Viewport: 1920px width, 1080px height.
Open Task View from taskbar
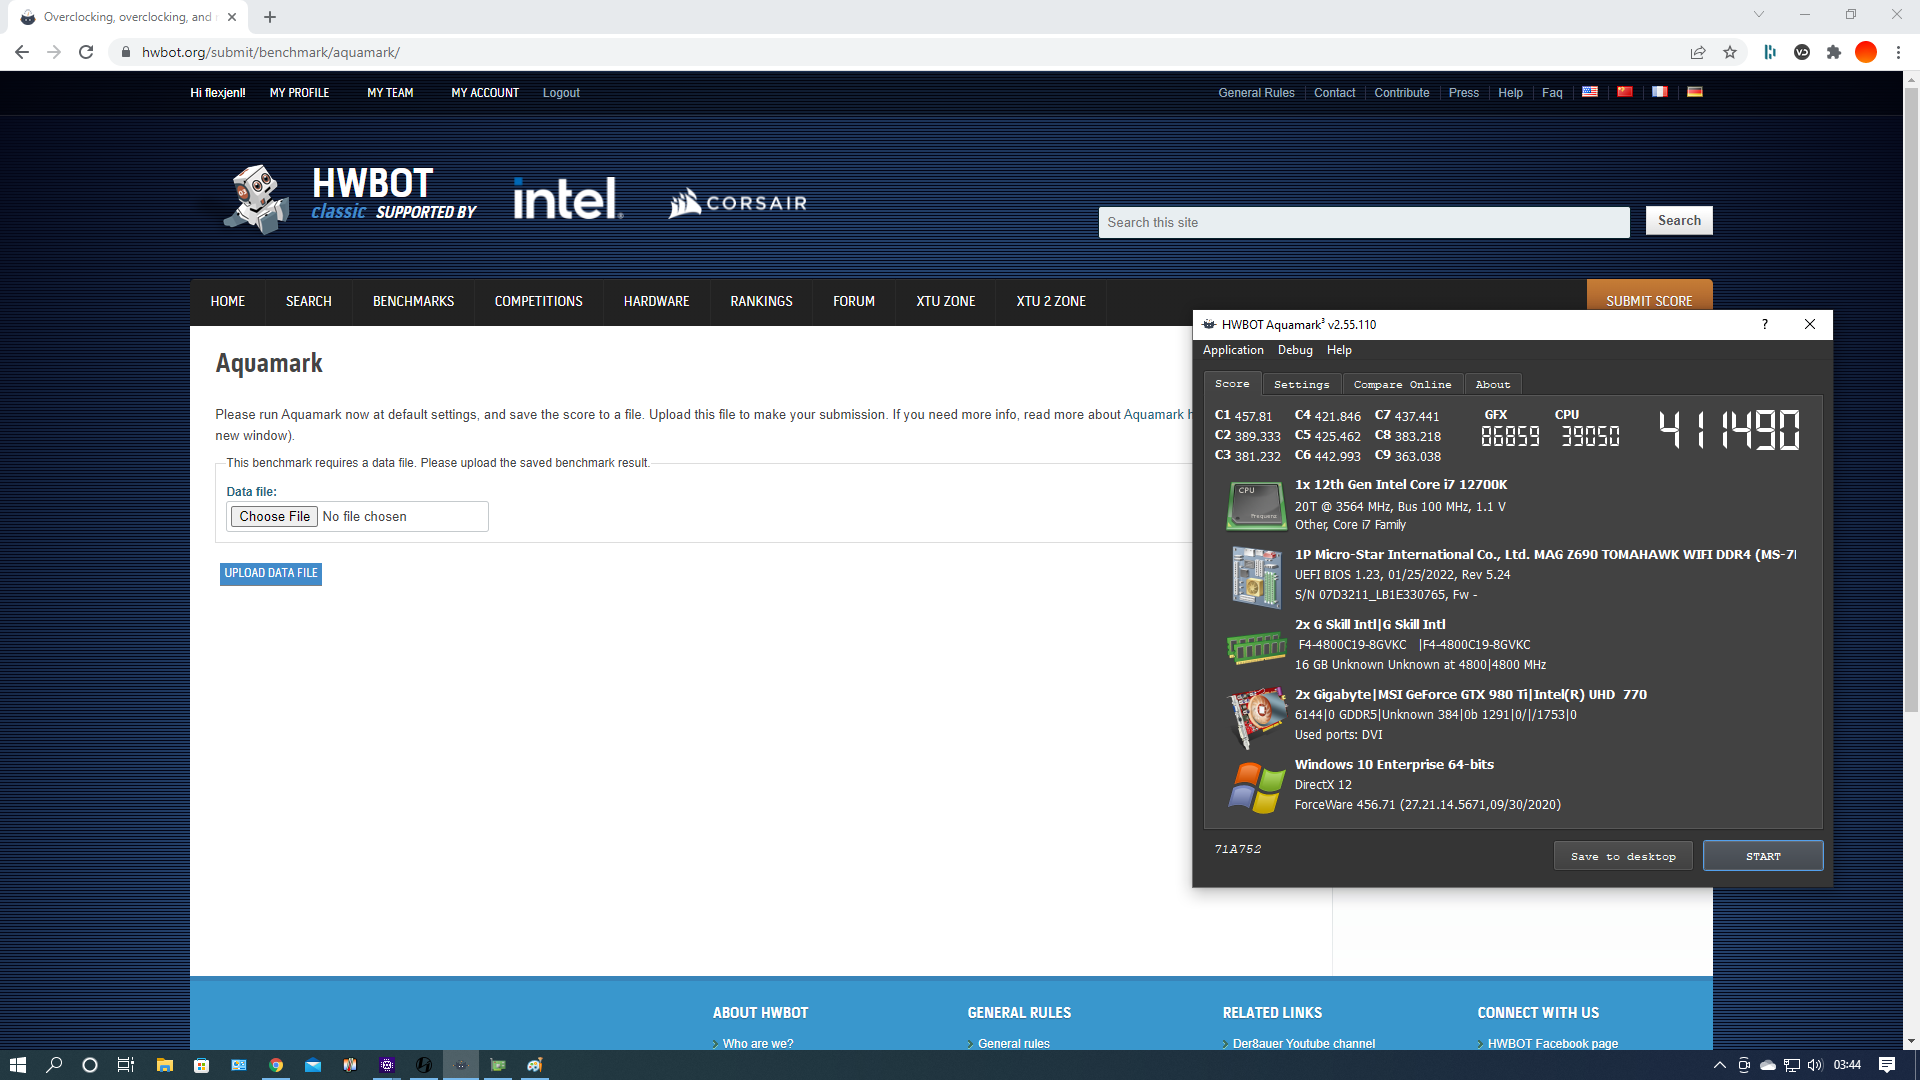(x=126, y=1065)
